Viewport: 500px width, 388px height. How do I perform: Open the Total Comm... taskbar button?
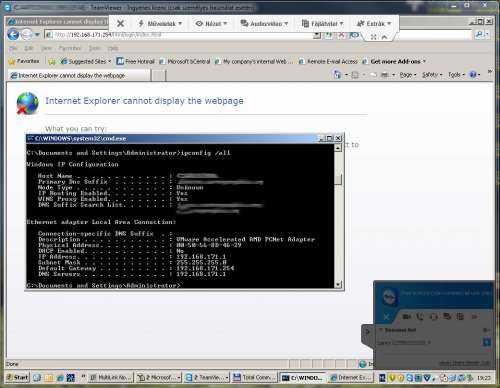coord(254,377)
